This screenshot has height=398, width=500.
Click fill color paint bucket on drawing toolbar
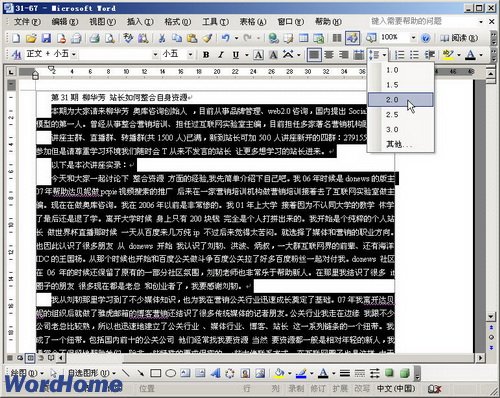pyautogui.click(x=279, y=373)
